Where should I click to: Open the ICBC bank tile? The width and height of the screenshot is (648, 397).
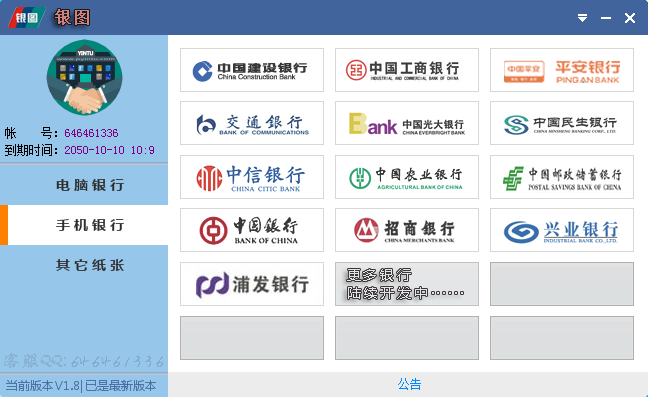coord(407,70)
